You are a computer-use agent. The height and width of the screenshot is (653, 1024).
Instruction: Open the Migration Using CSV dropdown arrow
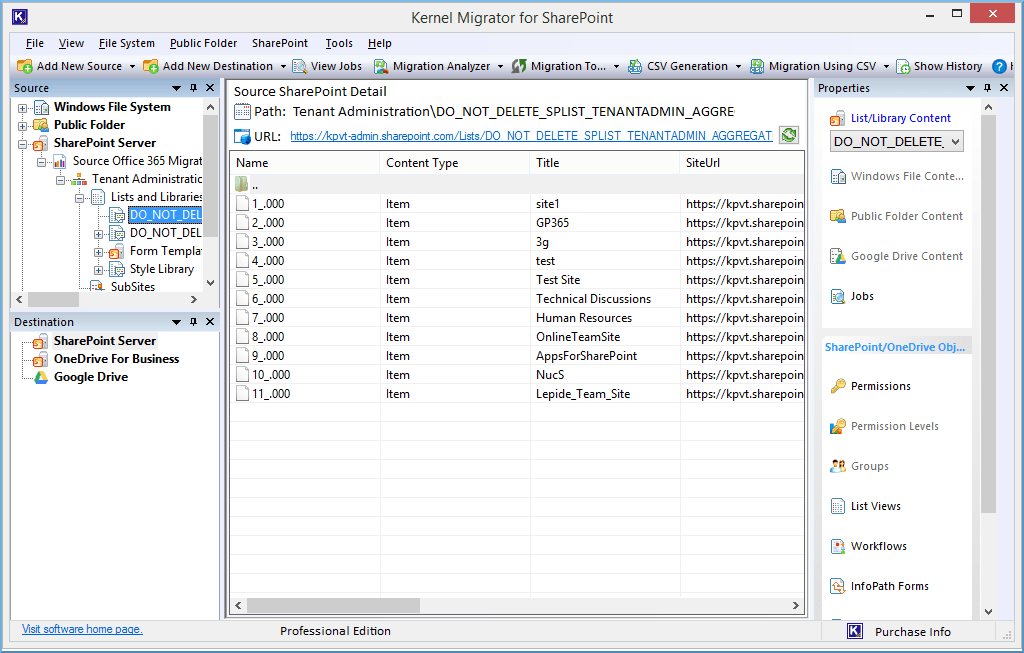[x=886, y=67]
